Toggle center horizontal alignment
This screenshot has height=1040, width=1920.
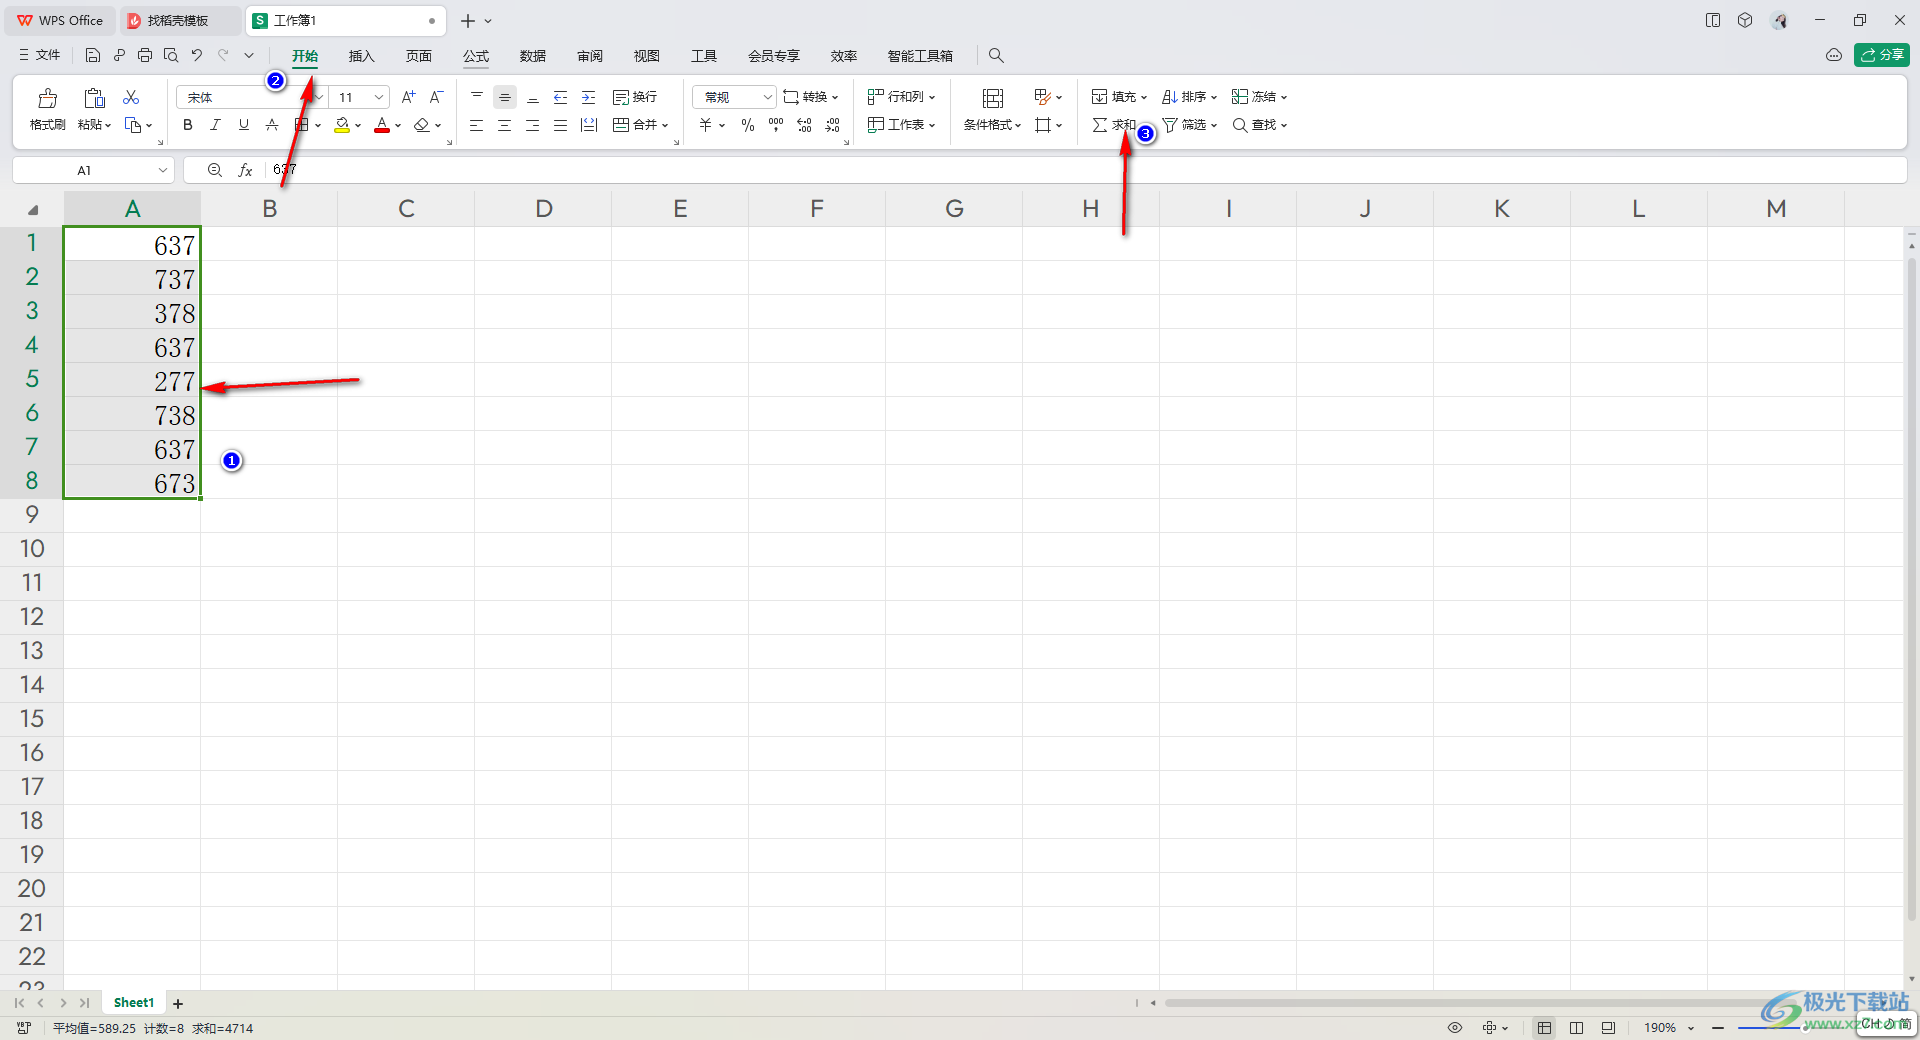pyautogui.click(x=505, y=125)
